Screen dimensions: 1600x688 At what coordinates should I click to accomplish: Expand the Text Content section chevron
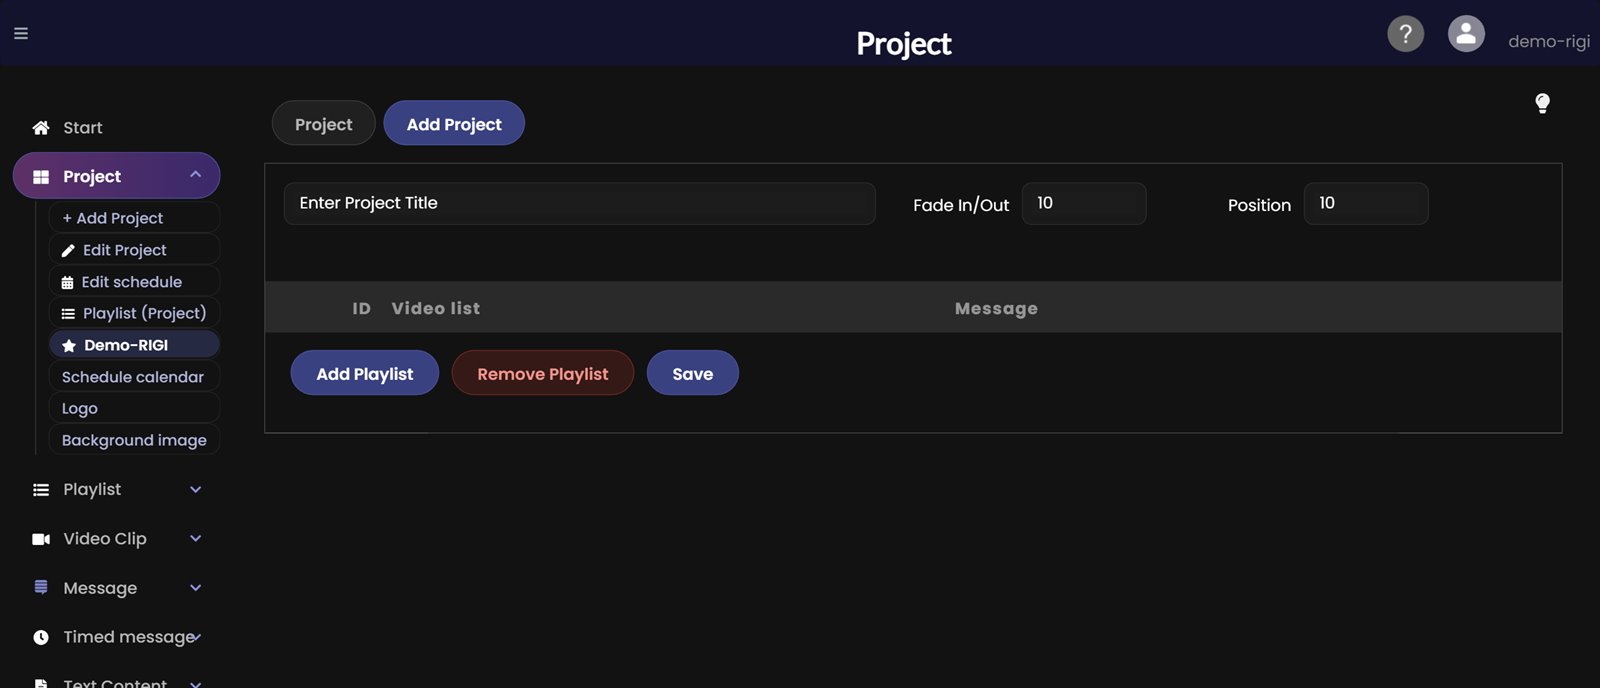(x=196, y=684)
